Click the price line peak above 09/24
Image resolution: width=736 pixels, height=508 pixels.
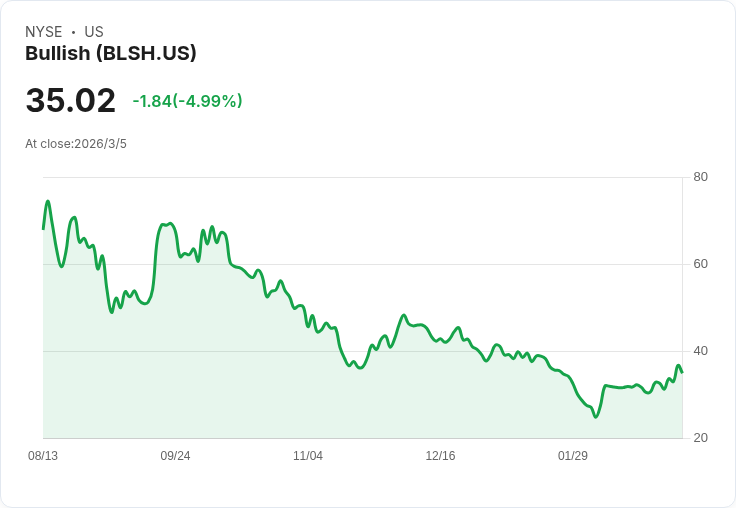(170, 223)
